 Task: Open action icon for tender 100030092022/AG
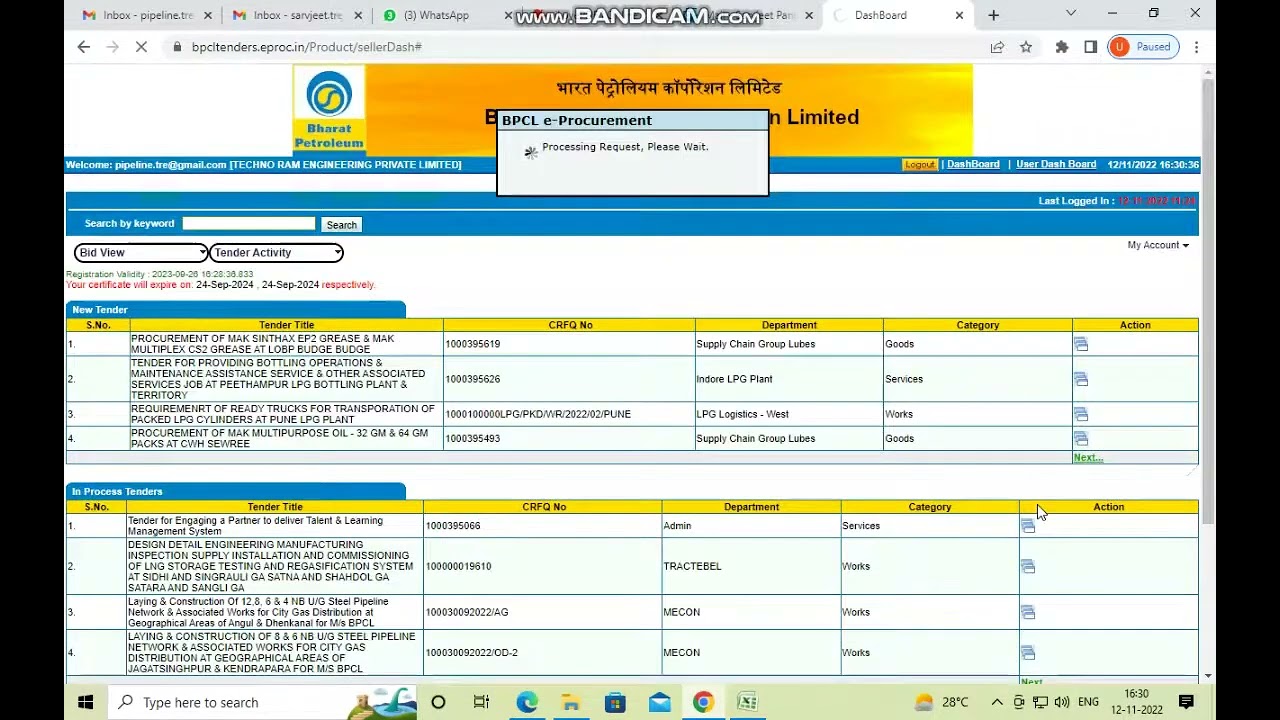coord(1027,612)
